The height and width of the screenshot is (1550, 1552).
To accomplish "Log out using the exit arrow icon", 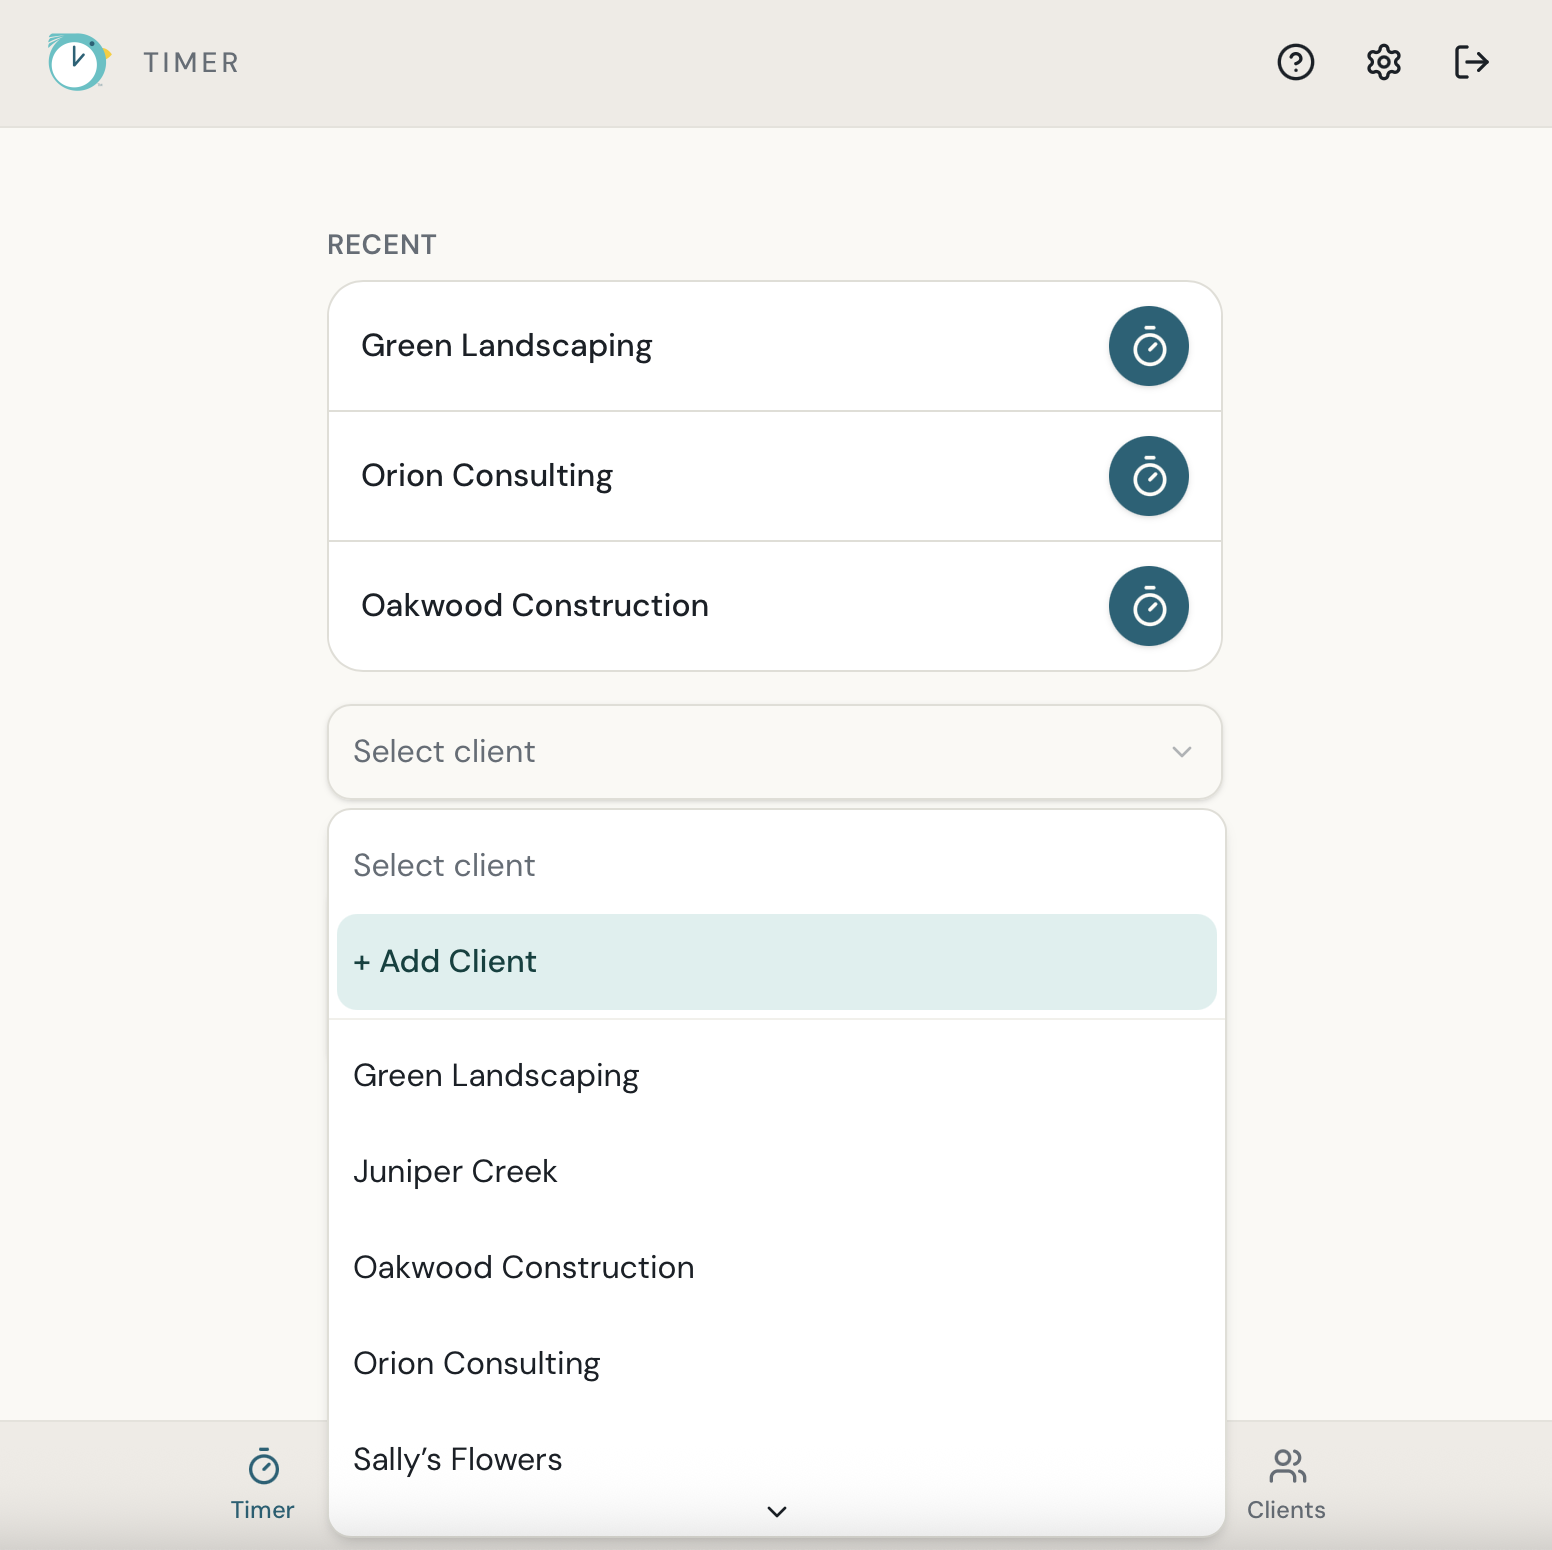I will (x=1471, y=62).
